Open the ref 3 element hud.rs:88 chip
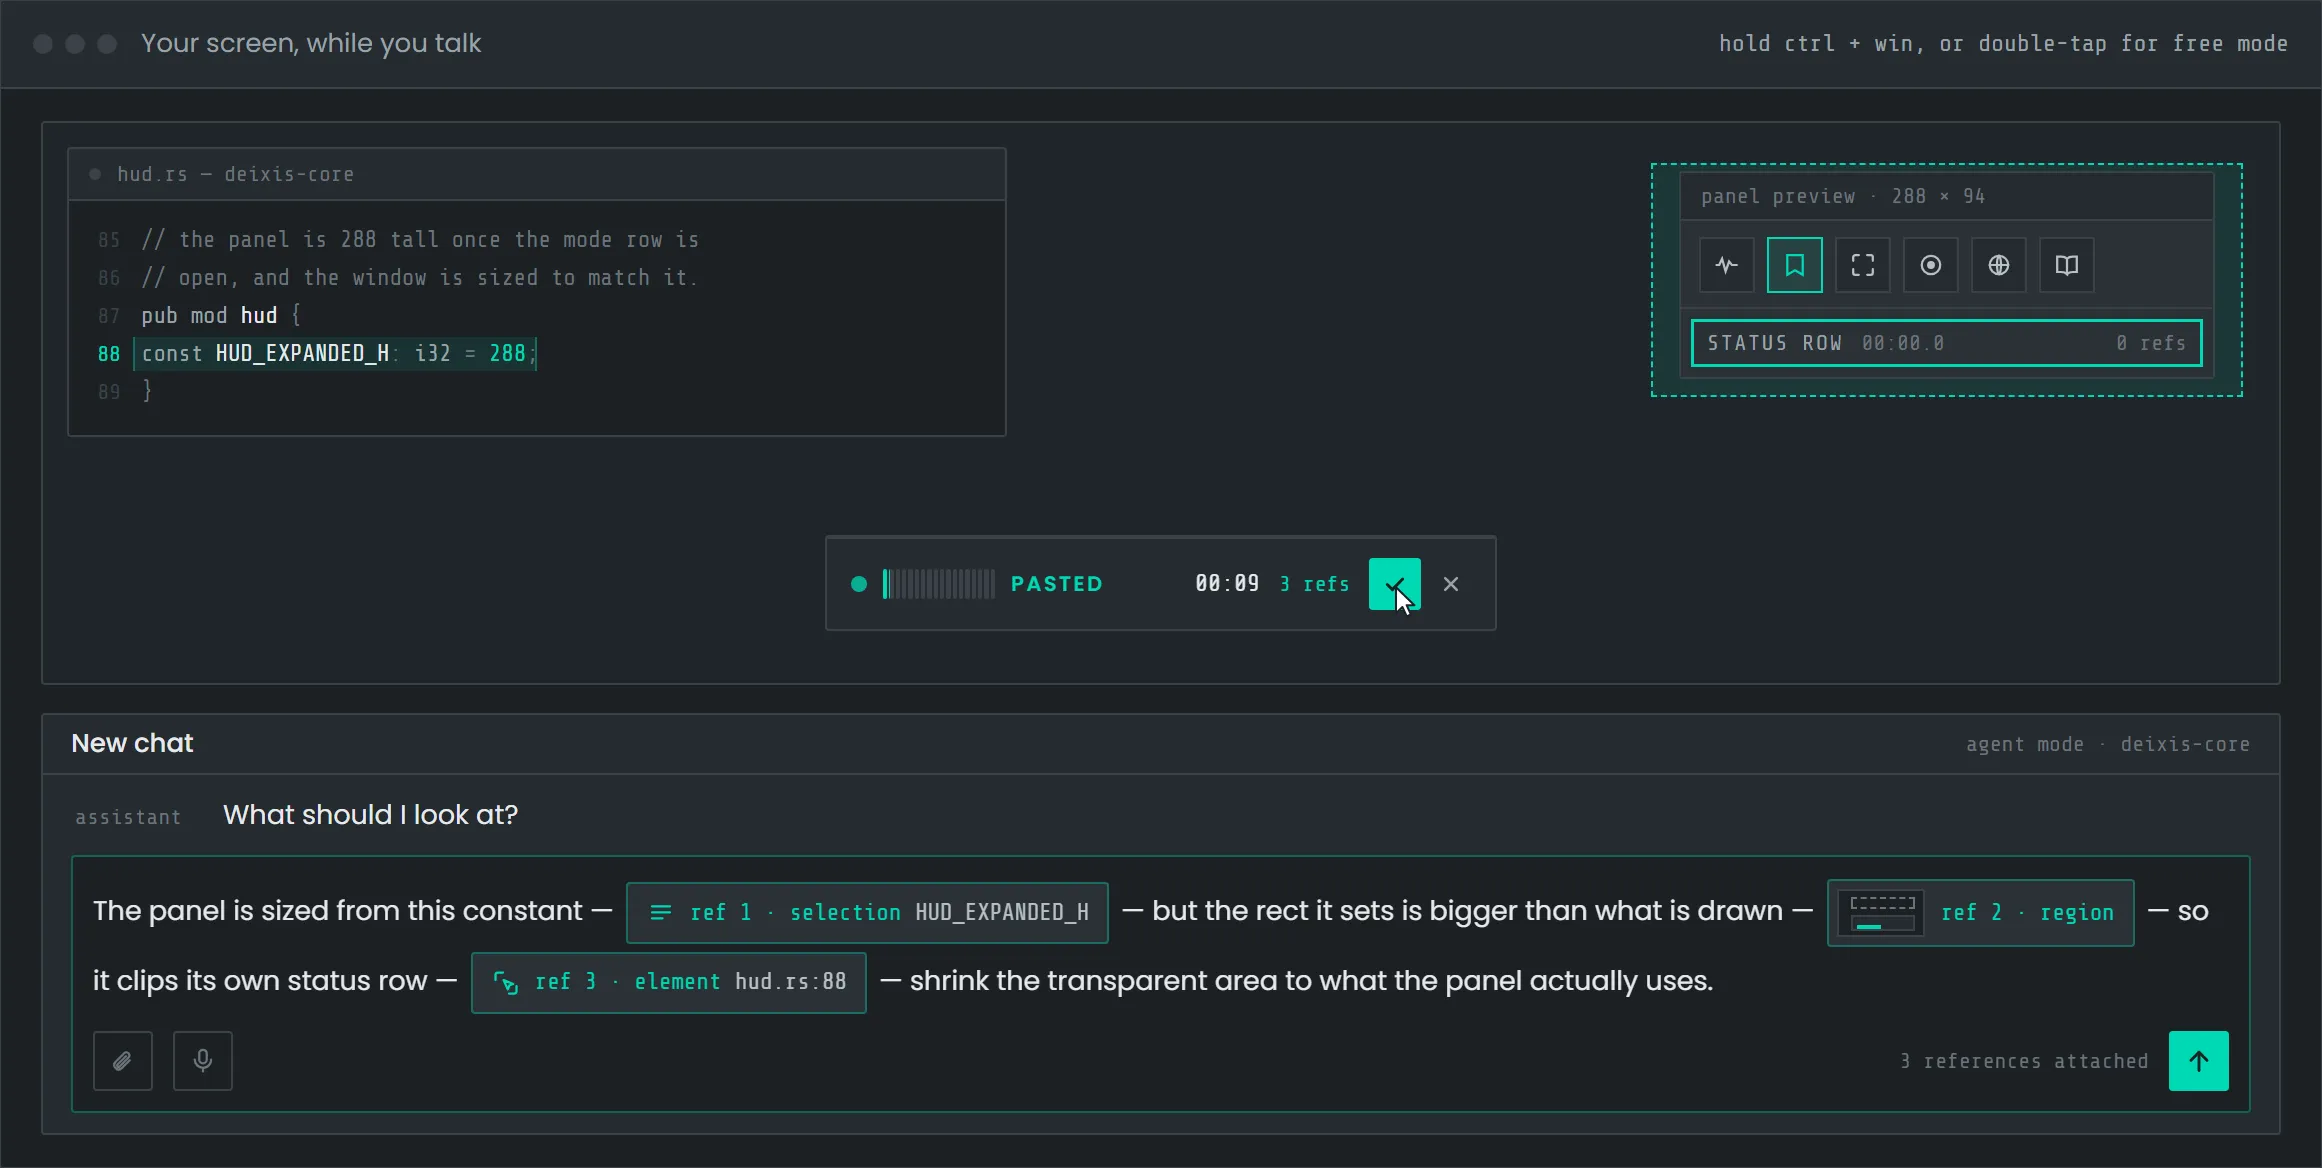The height and width of the screenshot is (1168, 2322). pyautogui.click(x=668, y=982)
